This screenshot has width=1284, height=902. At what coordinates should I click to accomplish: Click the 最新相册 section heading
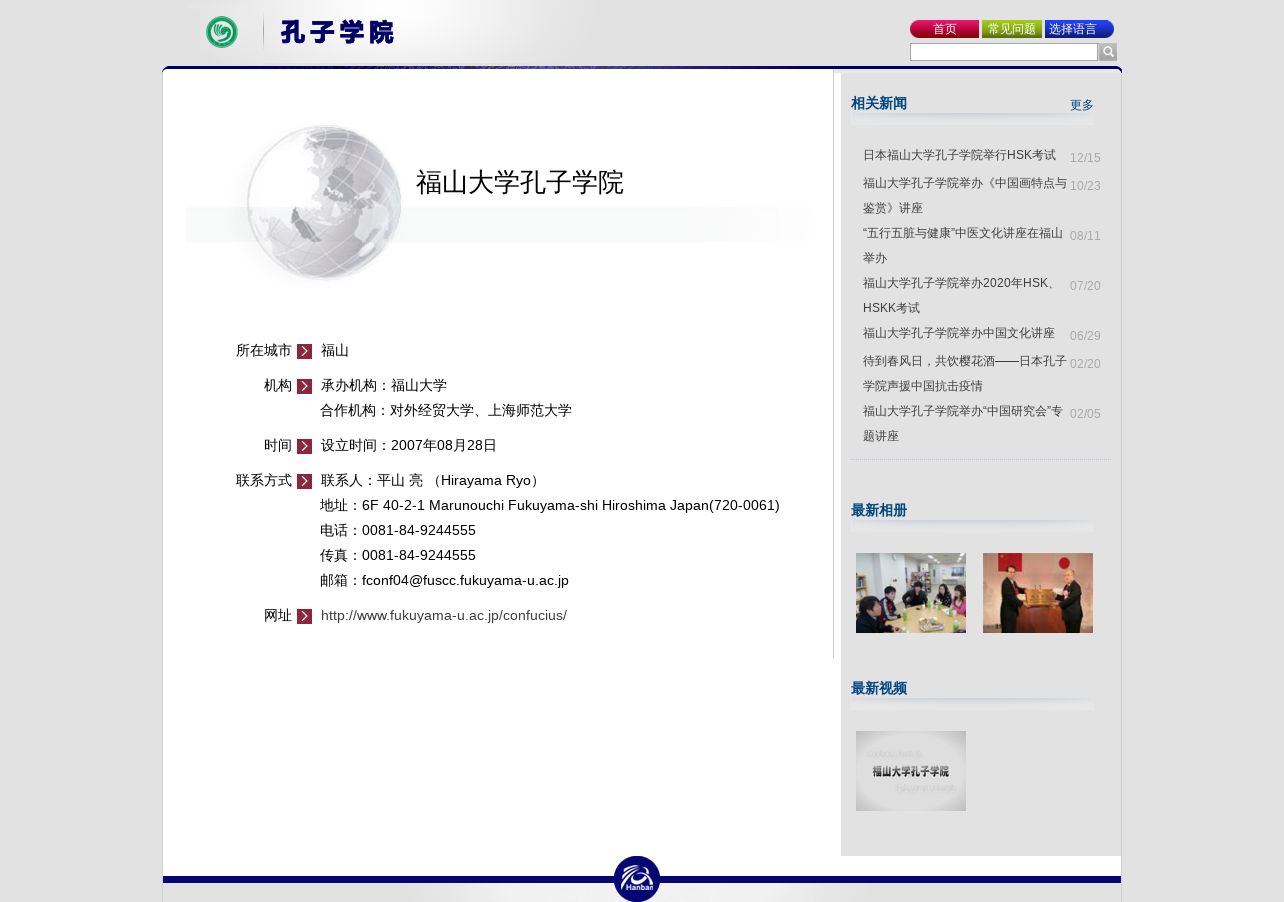coord(879,510)
